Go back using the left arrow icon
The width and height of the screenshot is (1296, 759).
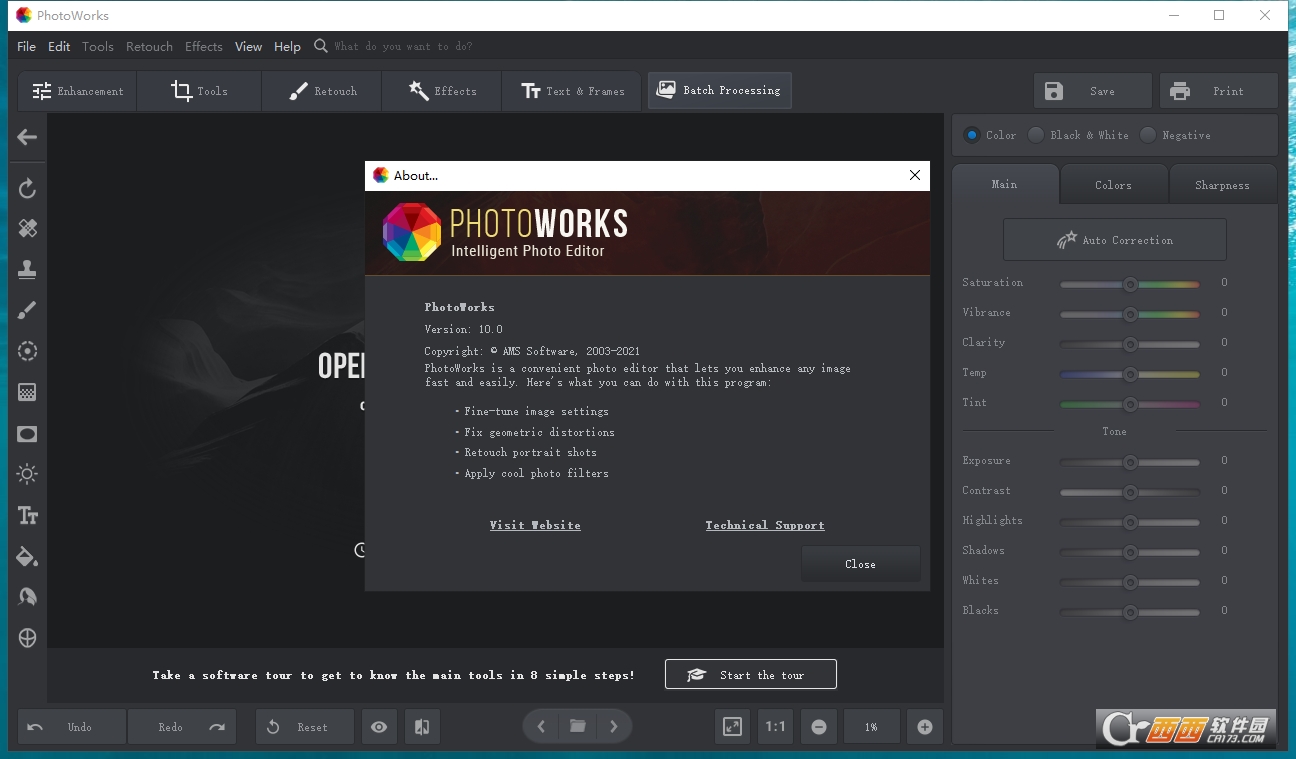click(27, 137)
